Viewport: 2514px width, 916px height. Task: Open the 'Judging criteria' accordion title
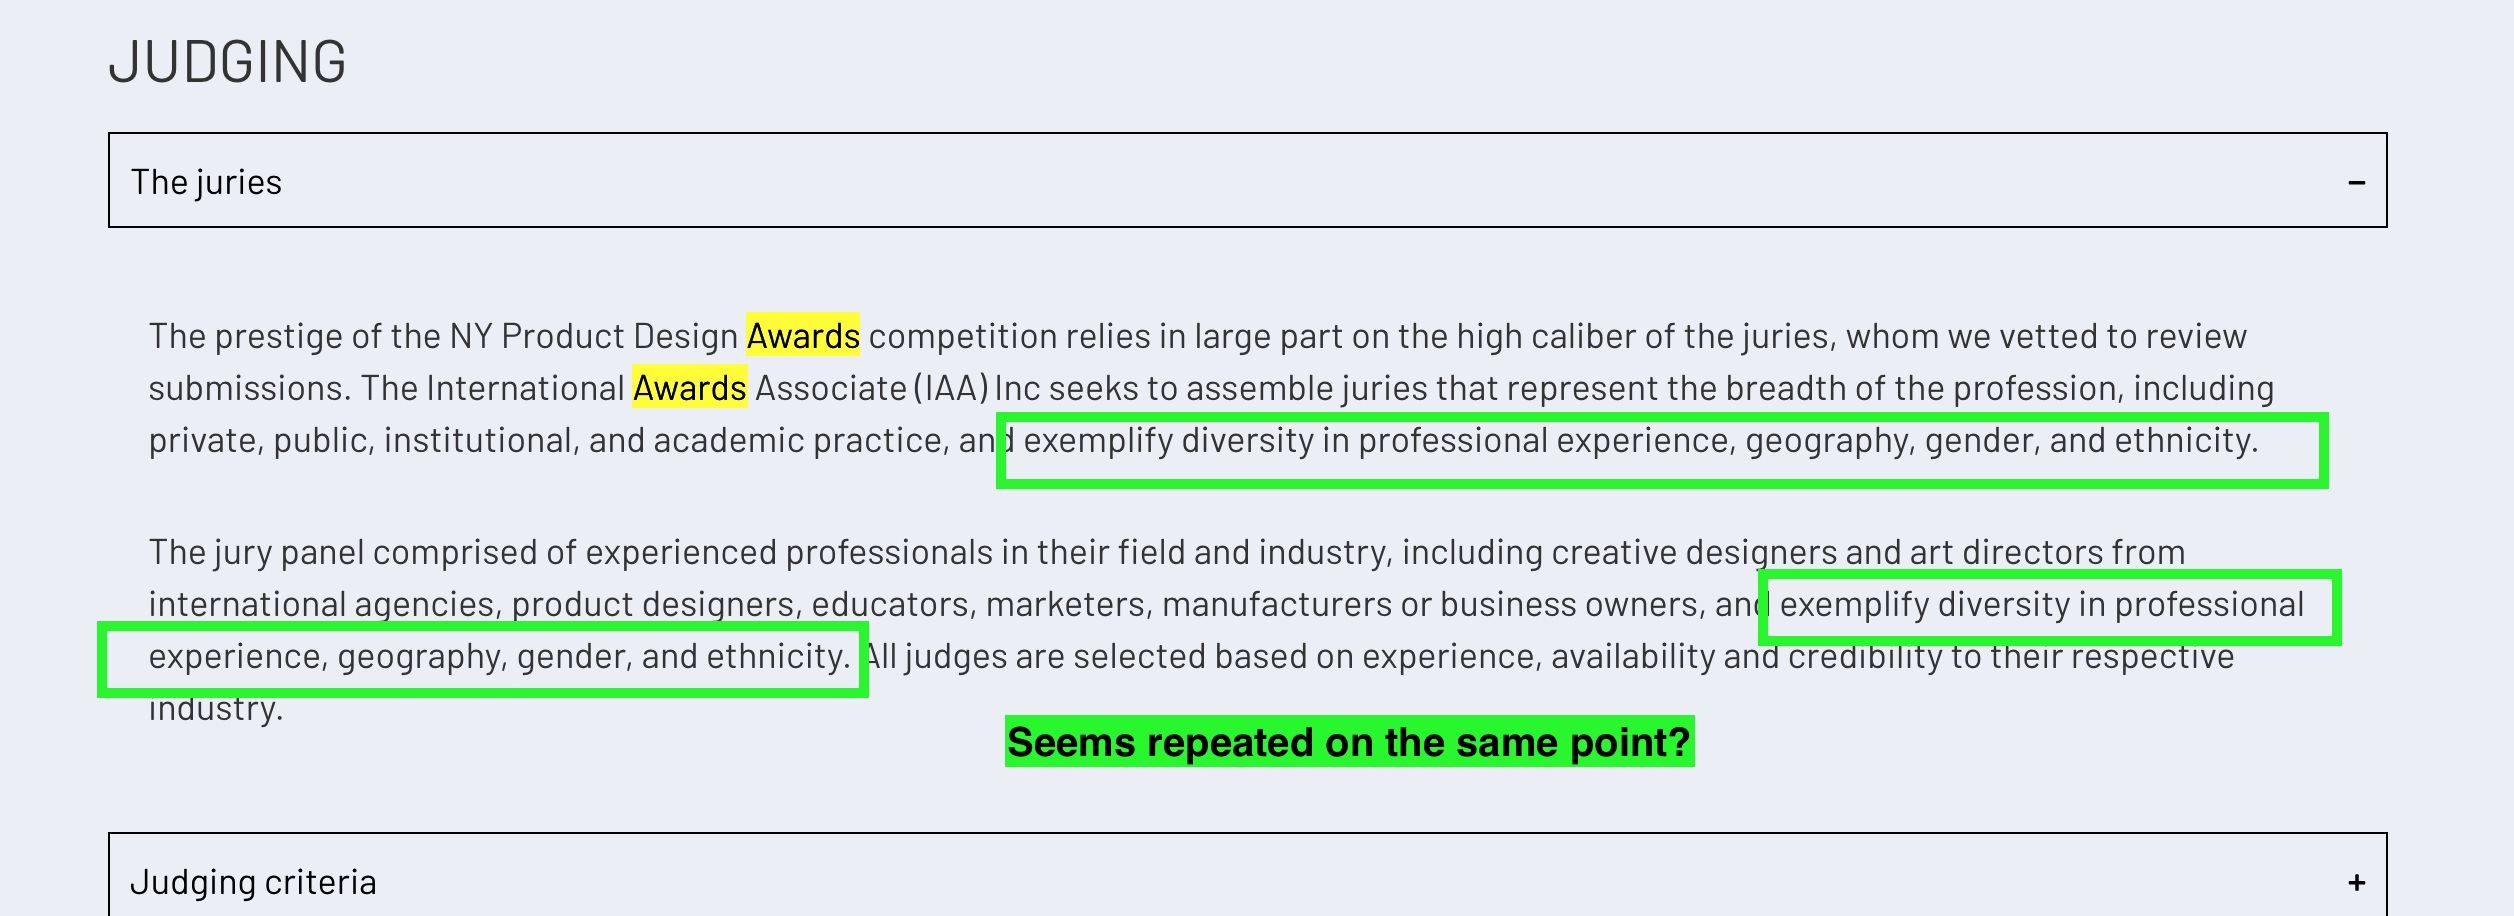[253, 882]
